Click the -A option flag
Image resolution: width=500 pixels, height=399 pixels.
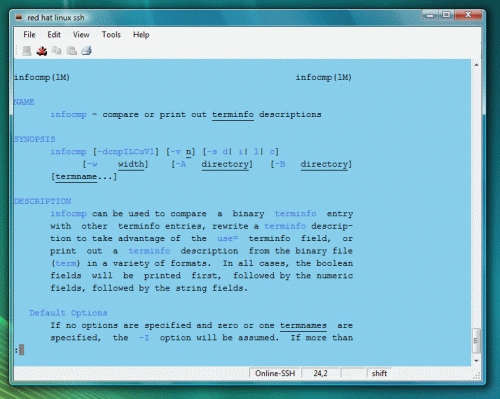pyautogui.click(x=180, y=164)
